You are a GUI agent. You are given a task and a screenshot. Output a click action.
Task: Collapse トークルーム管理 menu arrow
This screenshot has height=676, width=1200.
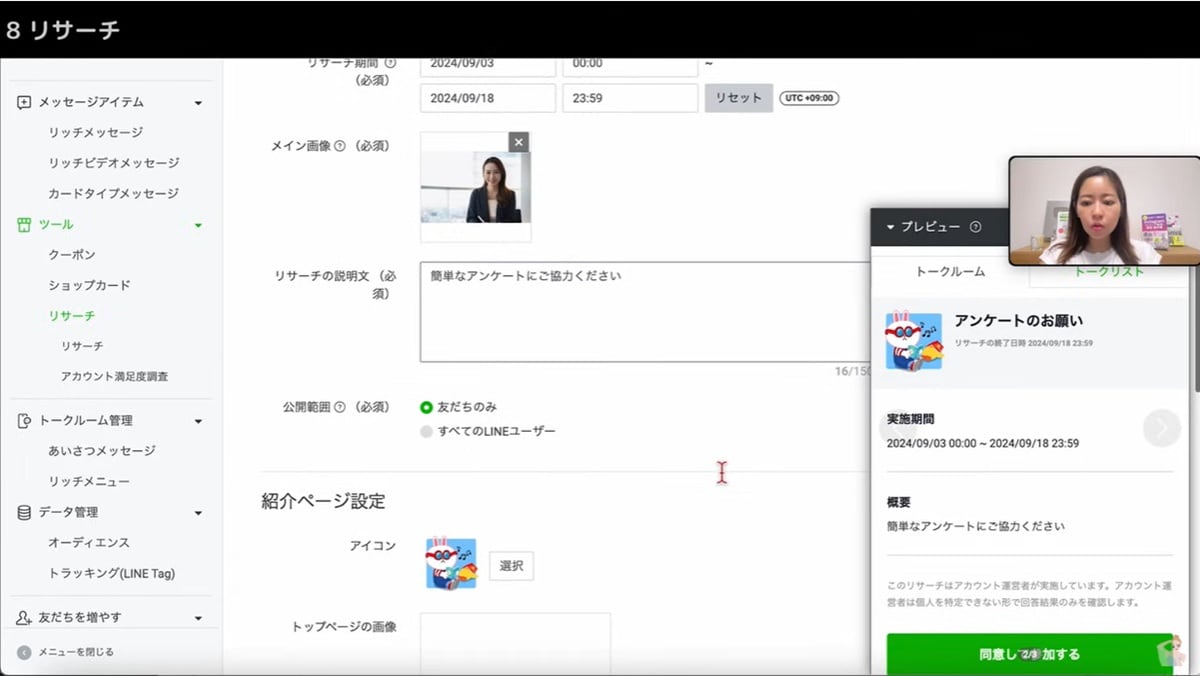click(198, 421)
